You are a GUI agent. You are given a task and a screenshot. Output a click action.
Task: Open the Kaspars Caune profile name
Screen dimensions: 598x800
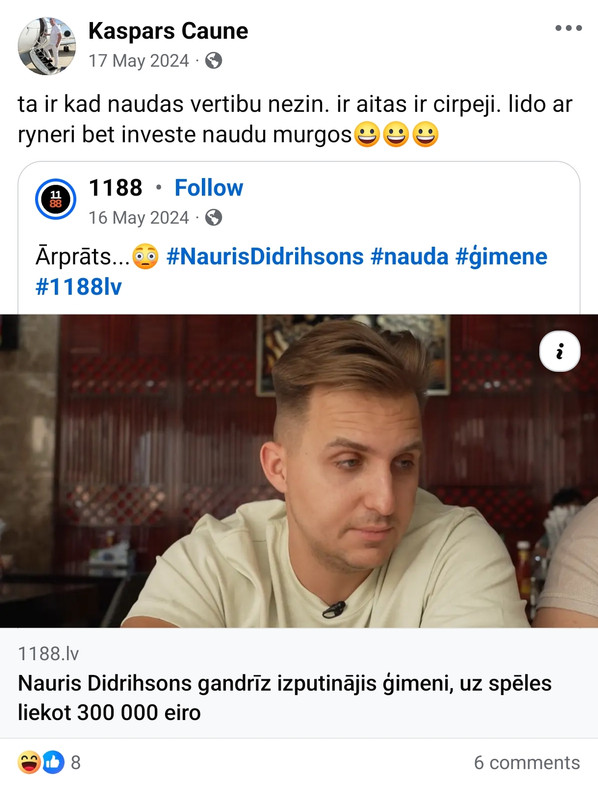168,31
